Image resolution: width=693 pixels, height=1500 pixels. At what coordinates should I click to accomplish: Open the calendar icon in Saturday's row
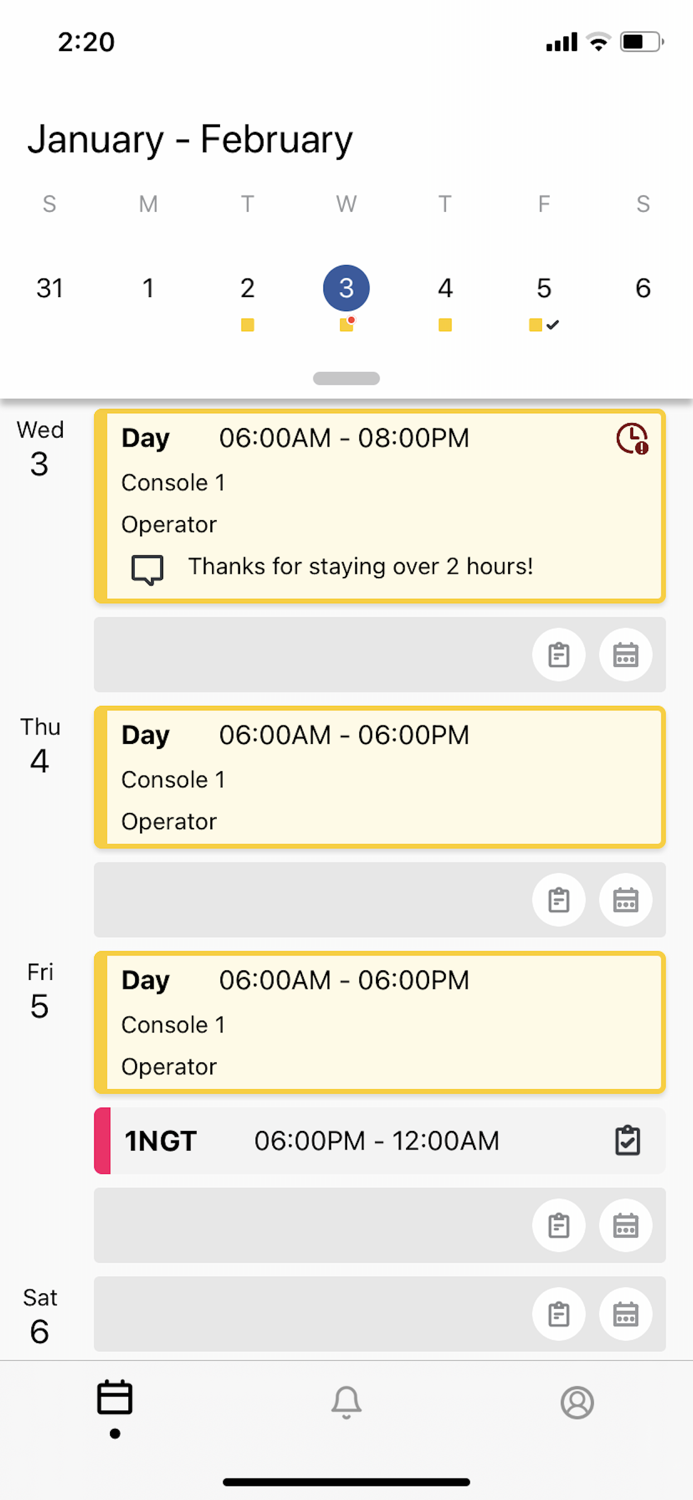[x=626, y=1314]
